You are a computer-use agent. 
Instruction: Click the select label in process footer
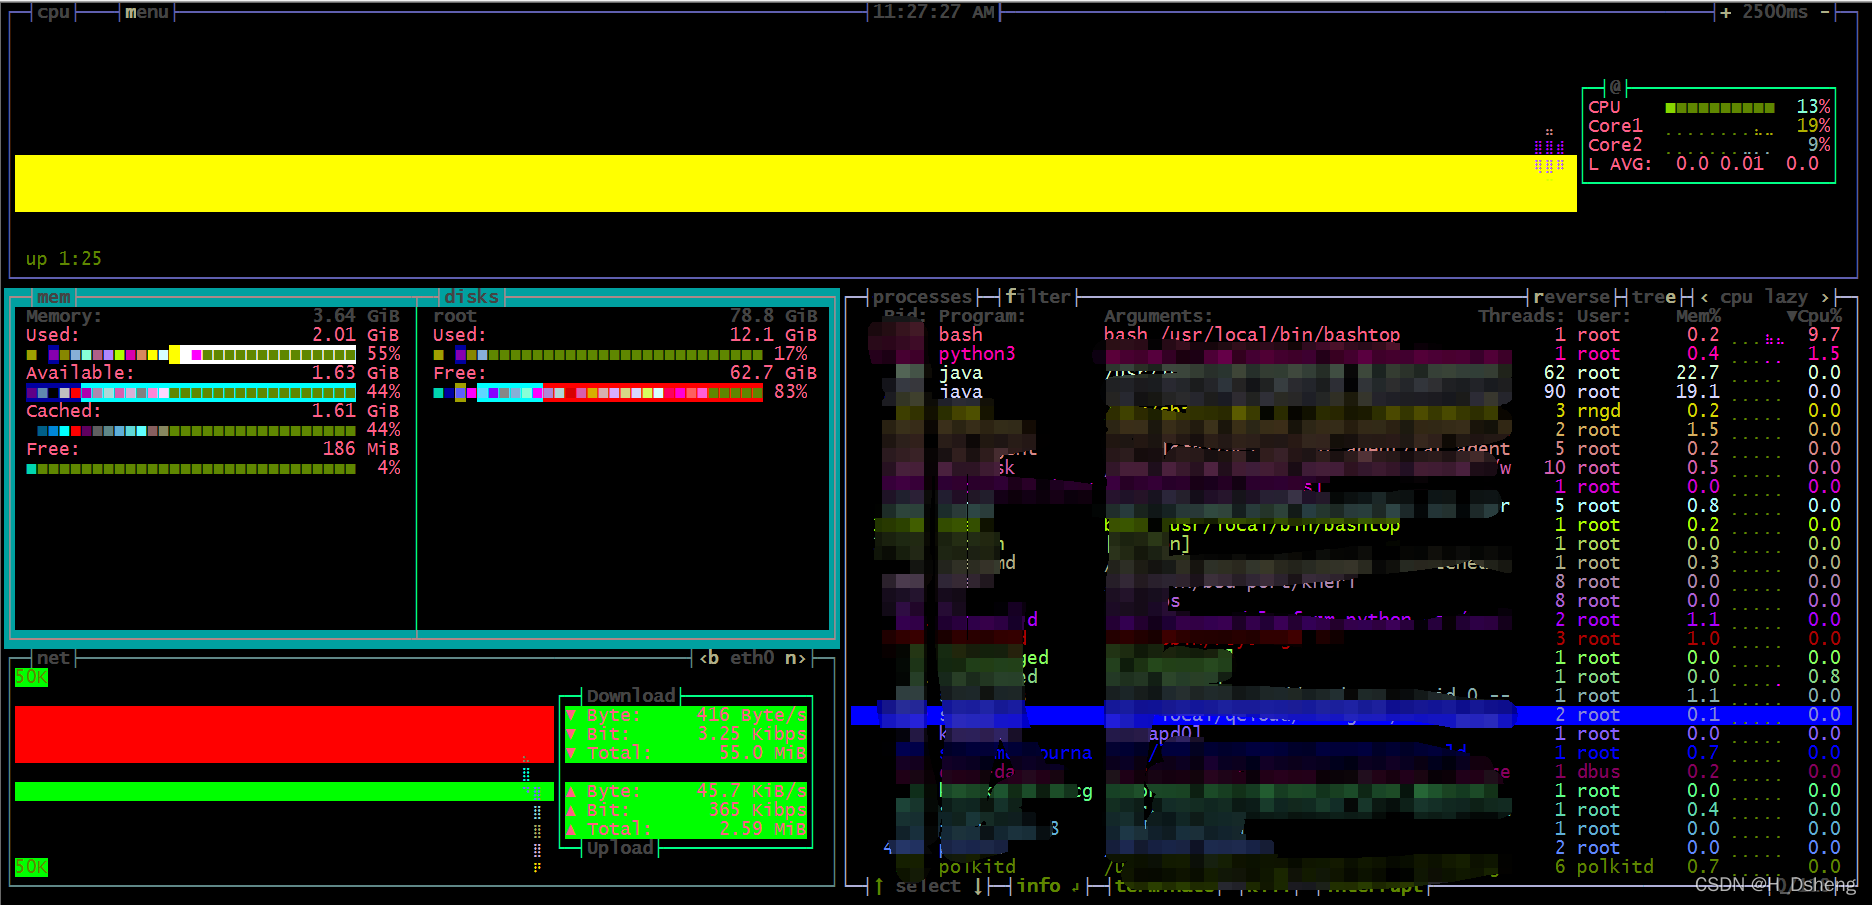[928, 886]
